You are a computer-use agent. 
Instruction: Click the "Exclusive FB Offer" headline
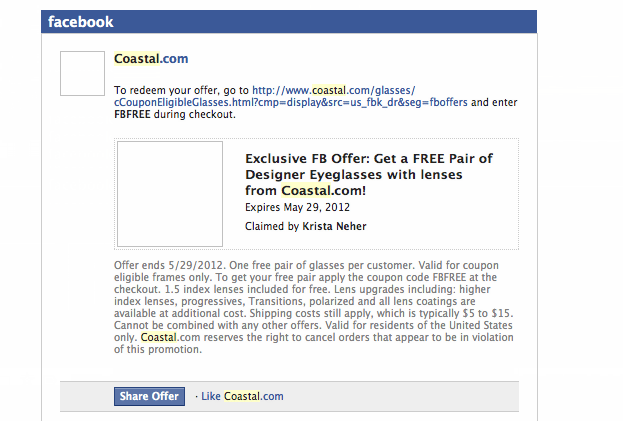pyautogui.click(x=369, y=158)
